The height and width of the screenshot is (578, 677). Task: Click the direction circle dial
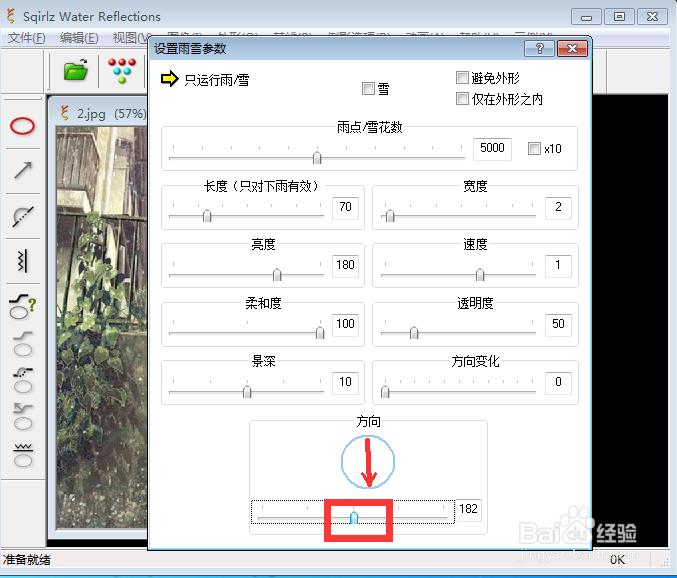click(368, 462)
